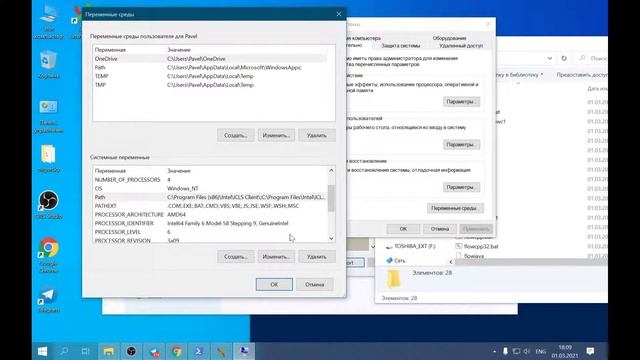Viewport: 640px width, 360px height.
Task: Click Удалить under user variables
Action: (x=317, y=135)
